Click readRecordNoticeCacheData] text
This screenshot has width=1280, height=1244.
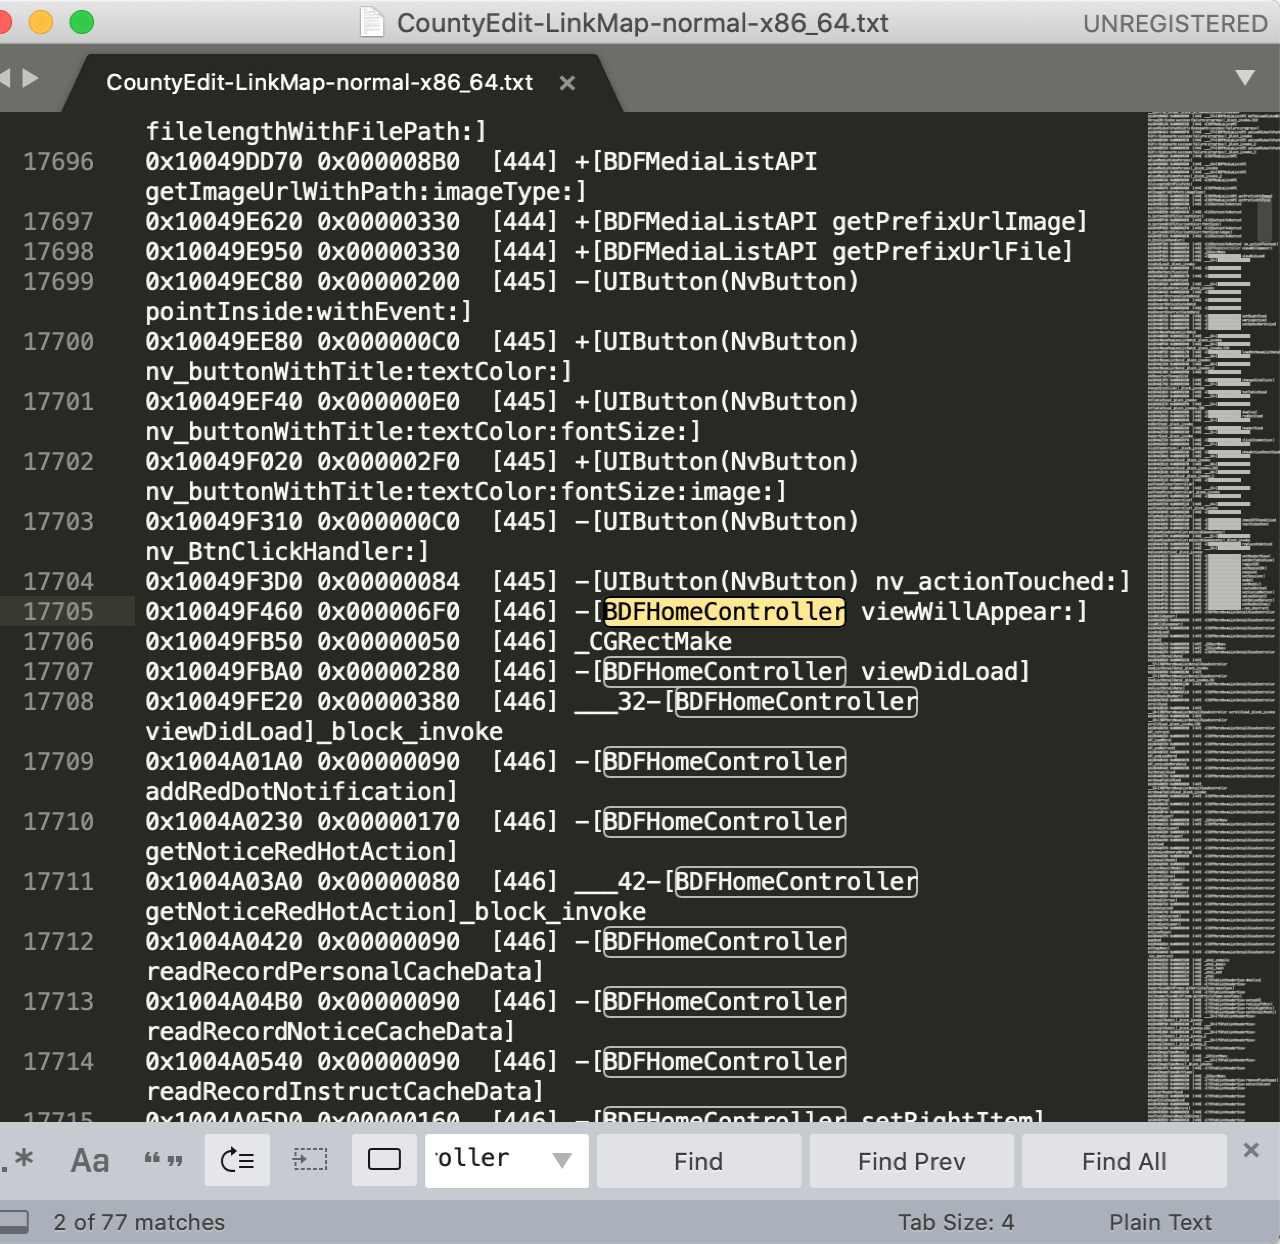(x=330, y=1032)
